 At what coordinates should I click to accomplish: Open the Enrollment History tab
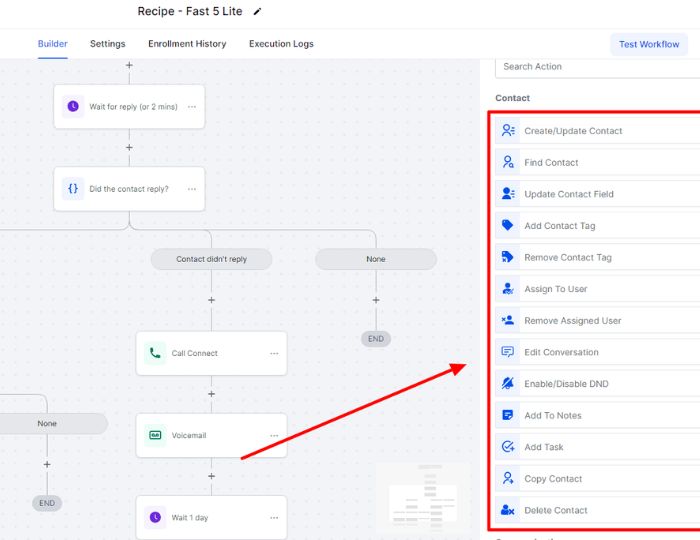(187, 44)
